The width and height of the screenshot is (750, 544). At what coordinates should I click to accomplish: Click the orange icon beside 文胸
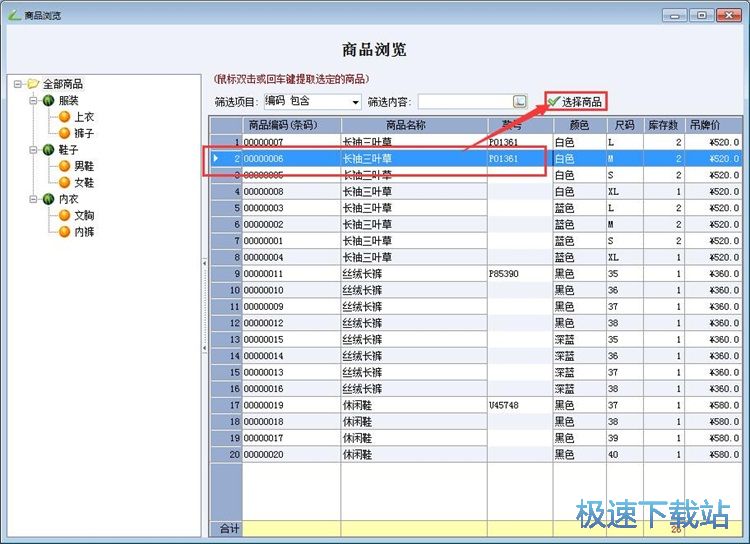(x=65, y=215)
